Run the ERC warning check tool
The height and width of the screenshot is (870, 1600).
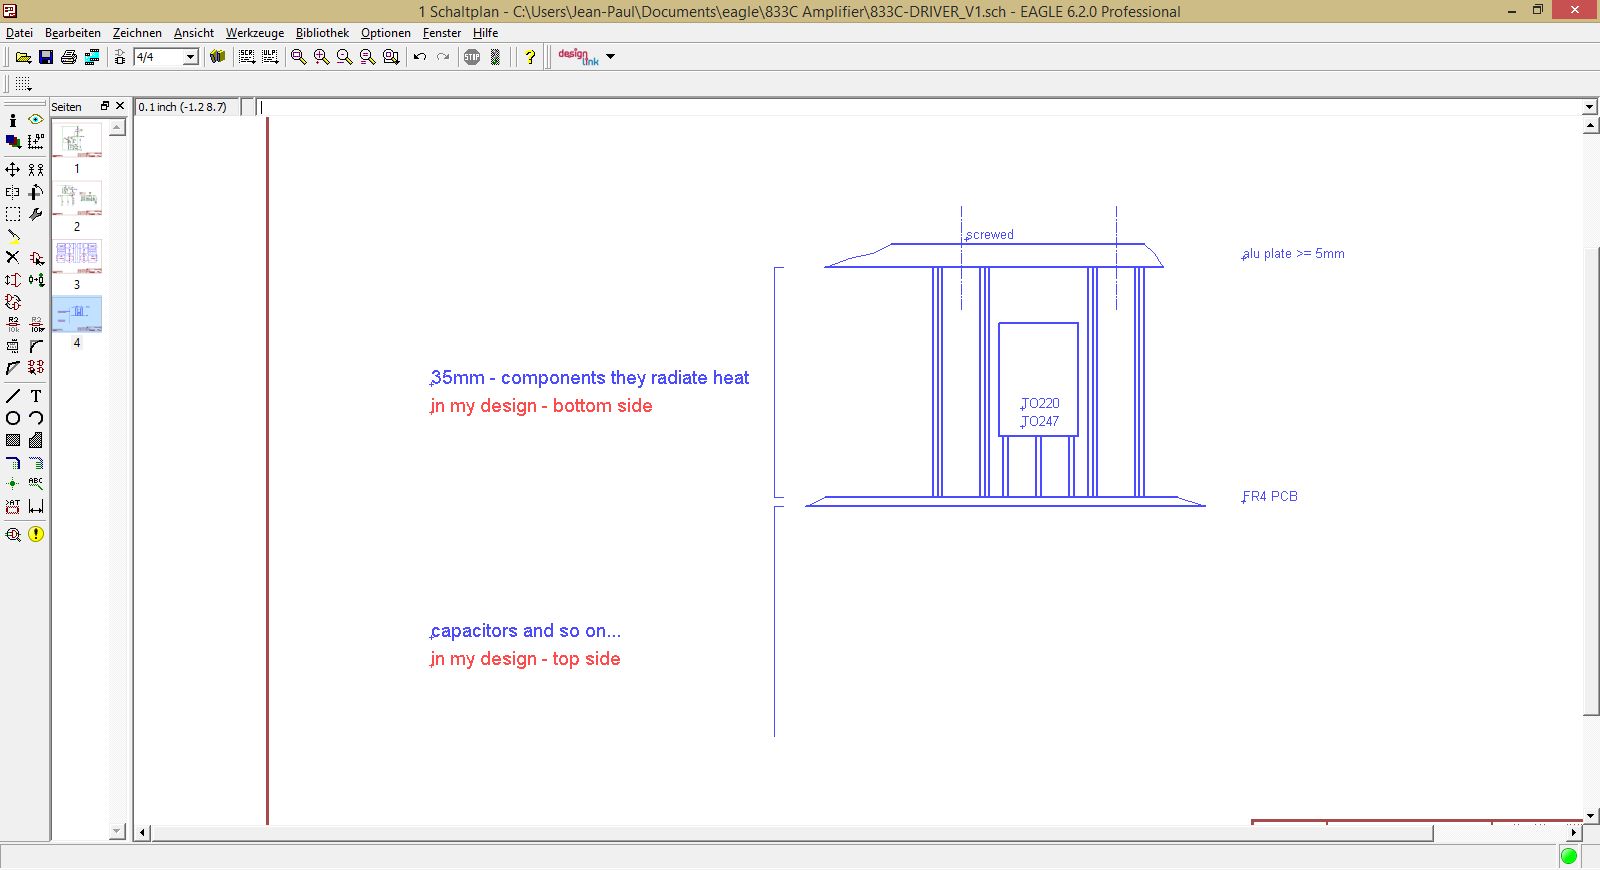click(36, 534)
